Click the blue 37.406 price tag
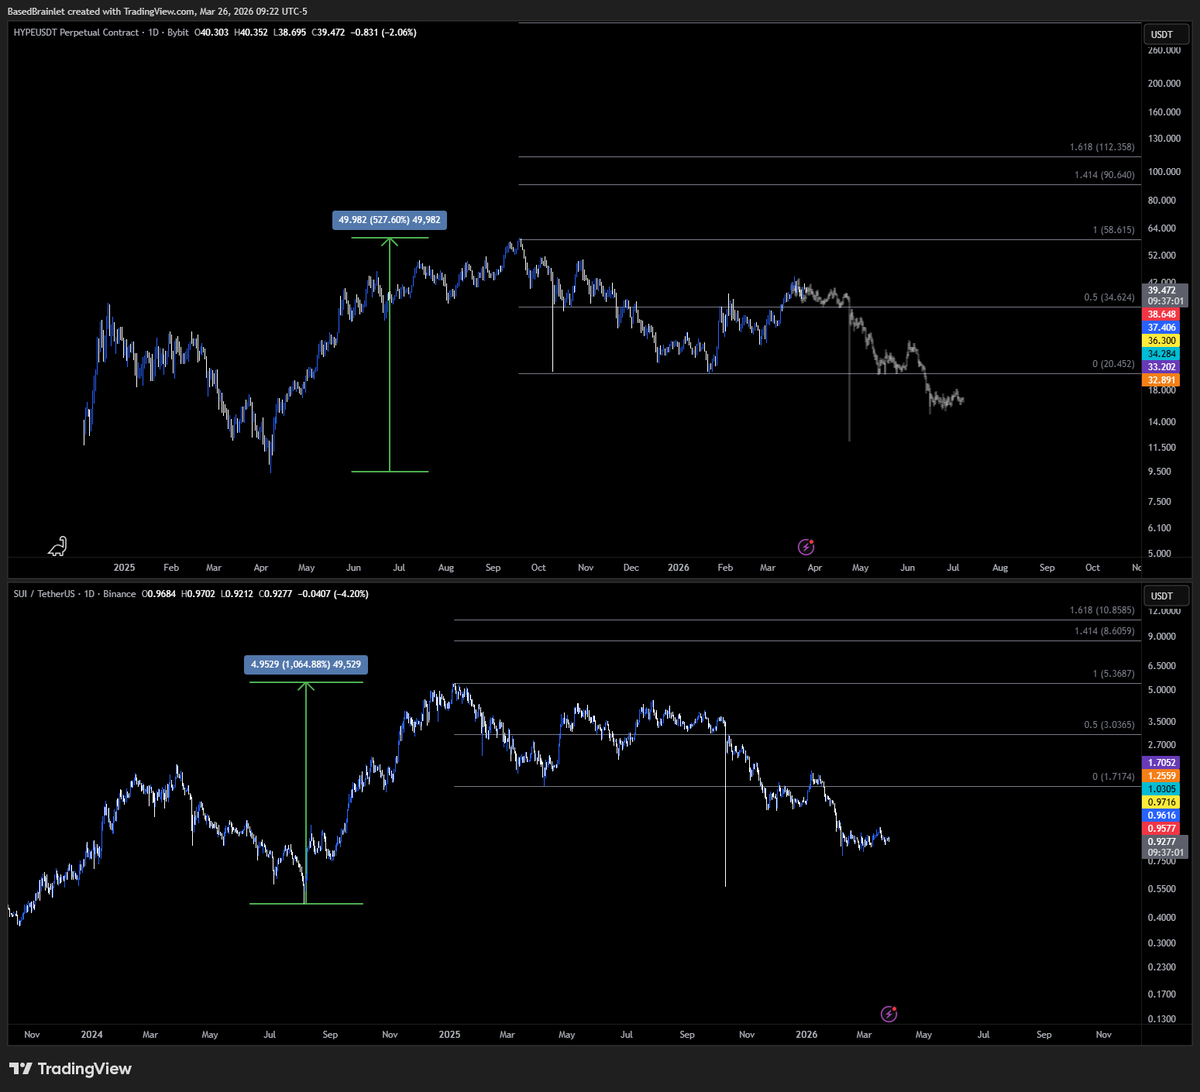The width and height of the screenshot is (1200, 1092). tap(1162, 327)
